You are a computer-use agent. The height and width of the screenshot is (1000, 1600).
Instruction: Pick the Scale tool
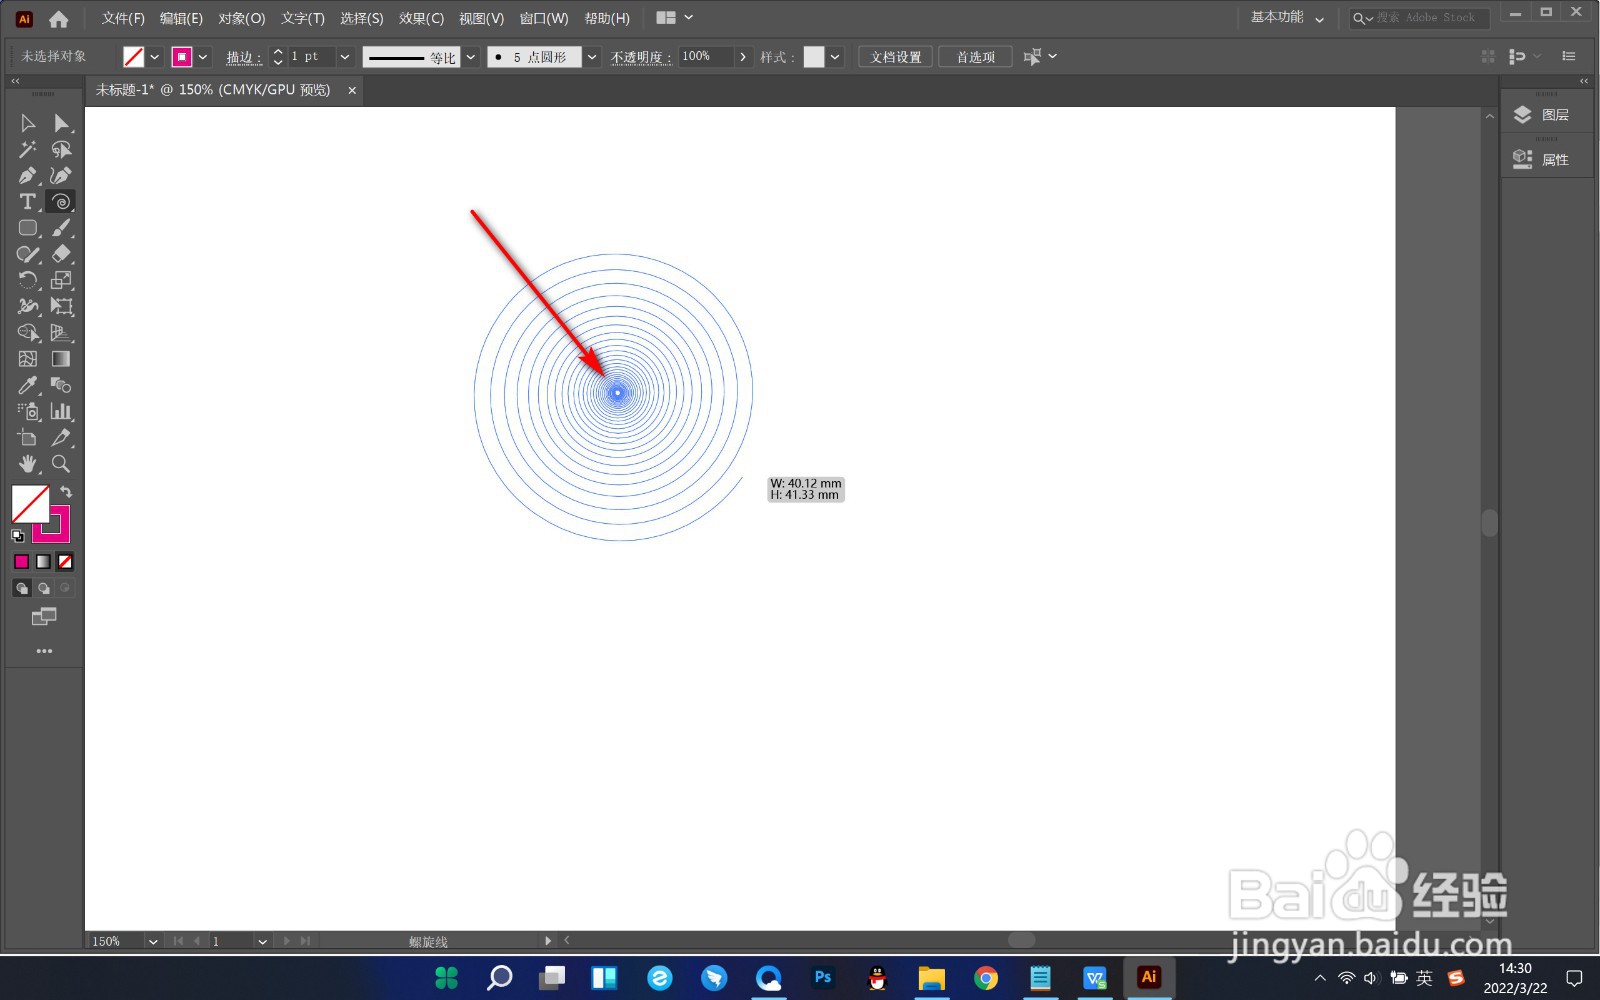coord(61,280)
